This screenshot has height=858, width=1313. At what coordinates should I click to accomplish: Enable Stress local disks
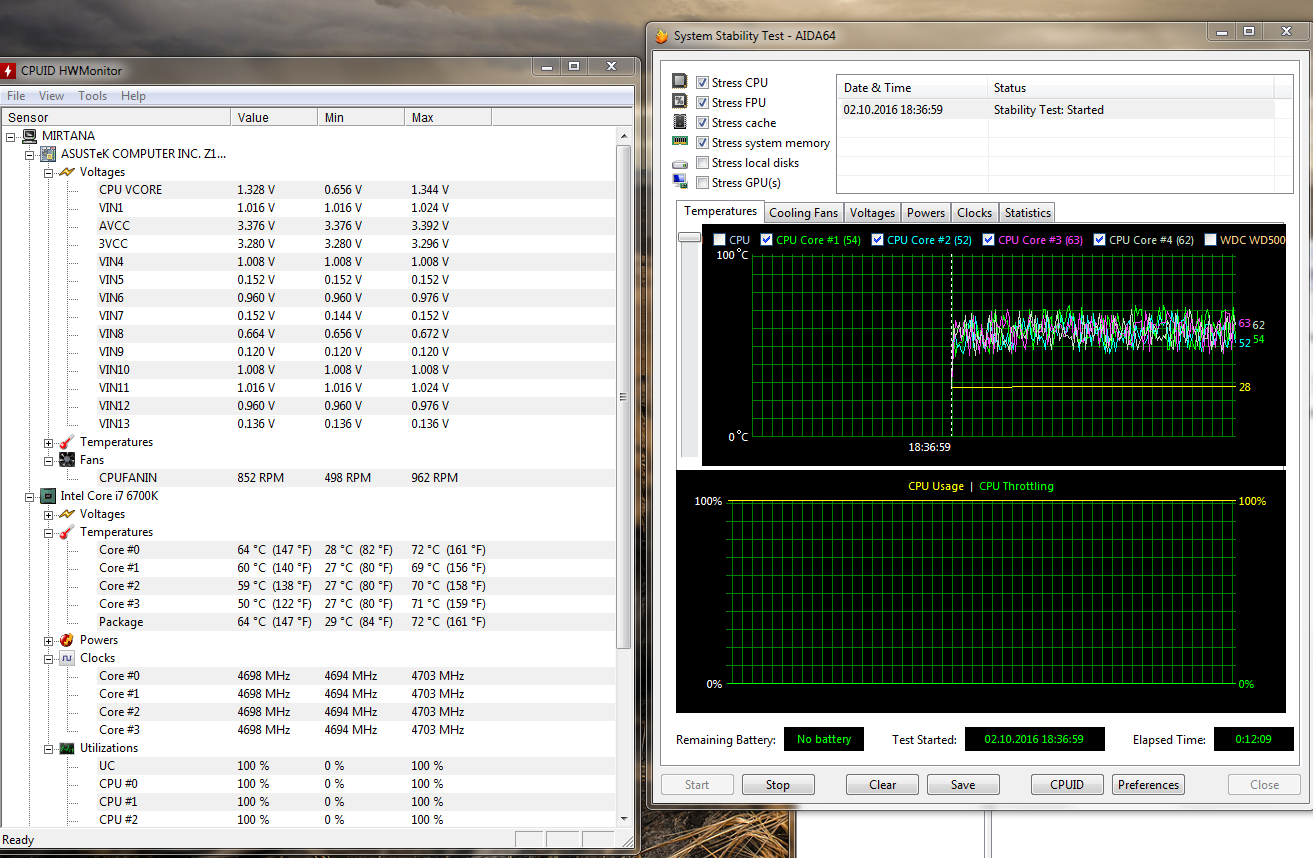click(703, 162)
